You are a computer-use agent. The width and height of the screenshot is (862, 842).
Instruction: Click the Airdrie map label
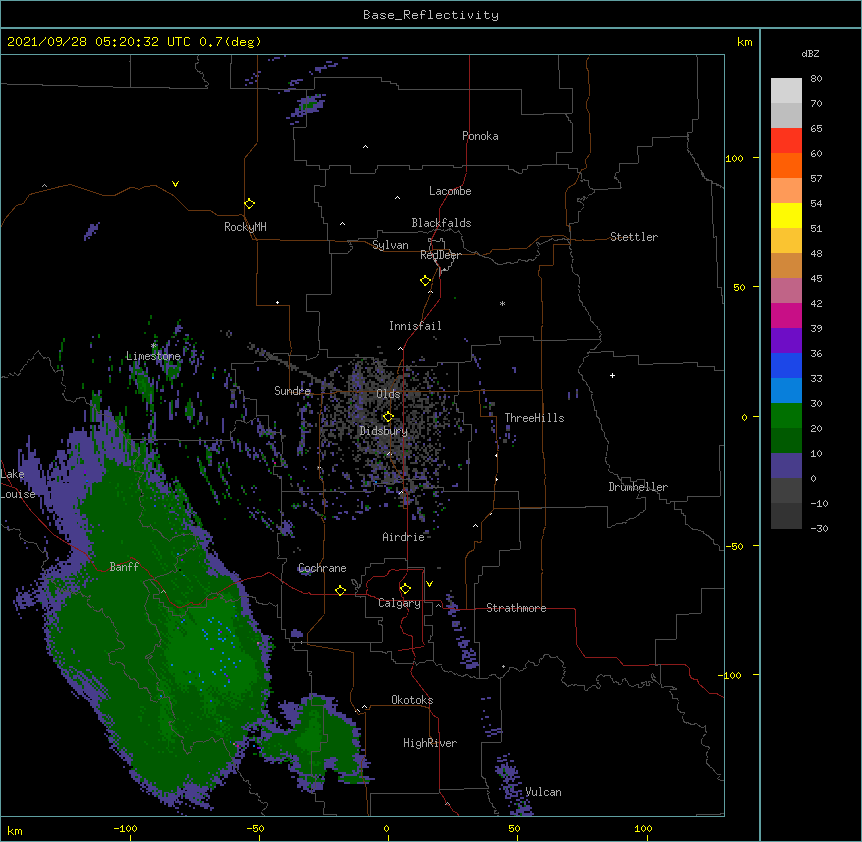coord(404,537)
